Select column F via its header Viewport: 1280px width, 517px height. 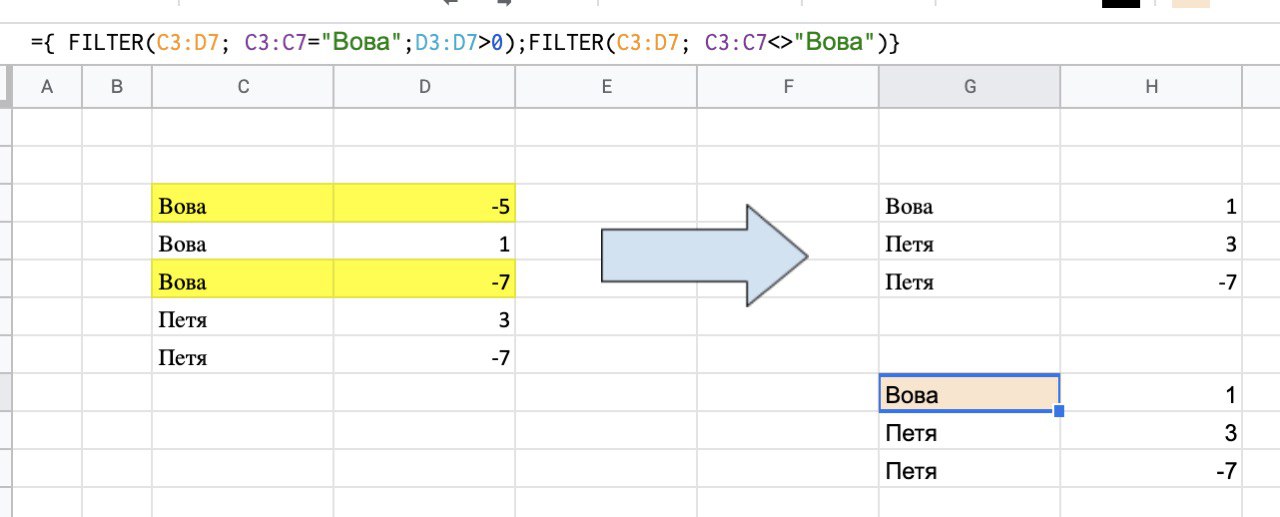(x=788, y=87)
